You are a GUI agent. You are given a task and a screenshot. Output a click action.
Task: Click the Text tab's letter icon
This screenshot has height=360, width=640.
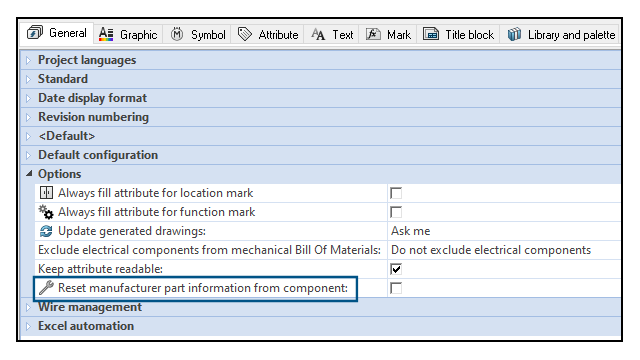[318, 35]
